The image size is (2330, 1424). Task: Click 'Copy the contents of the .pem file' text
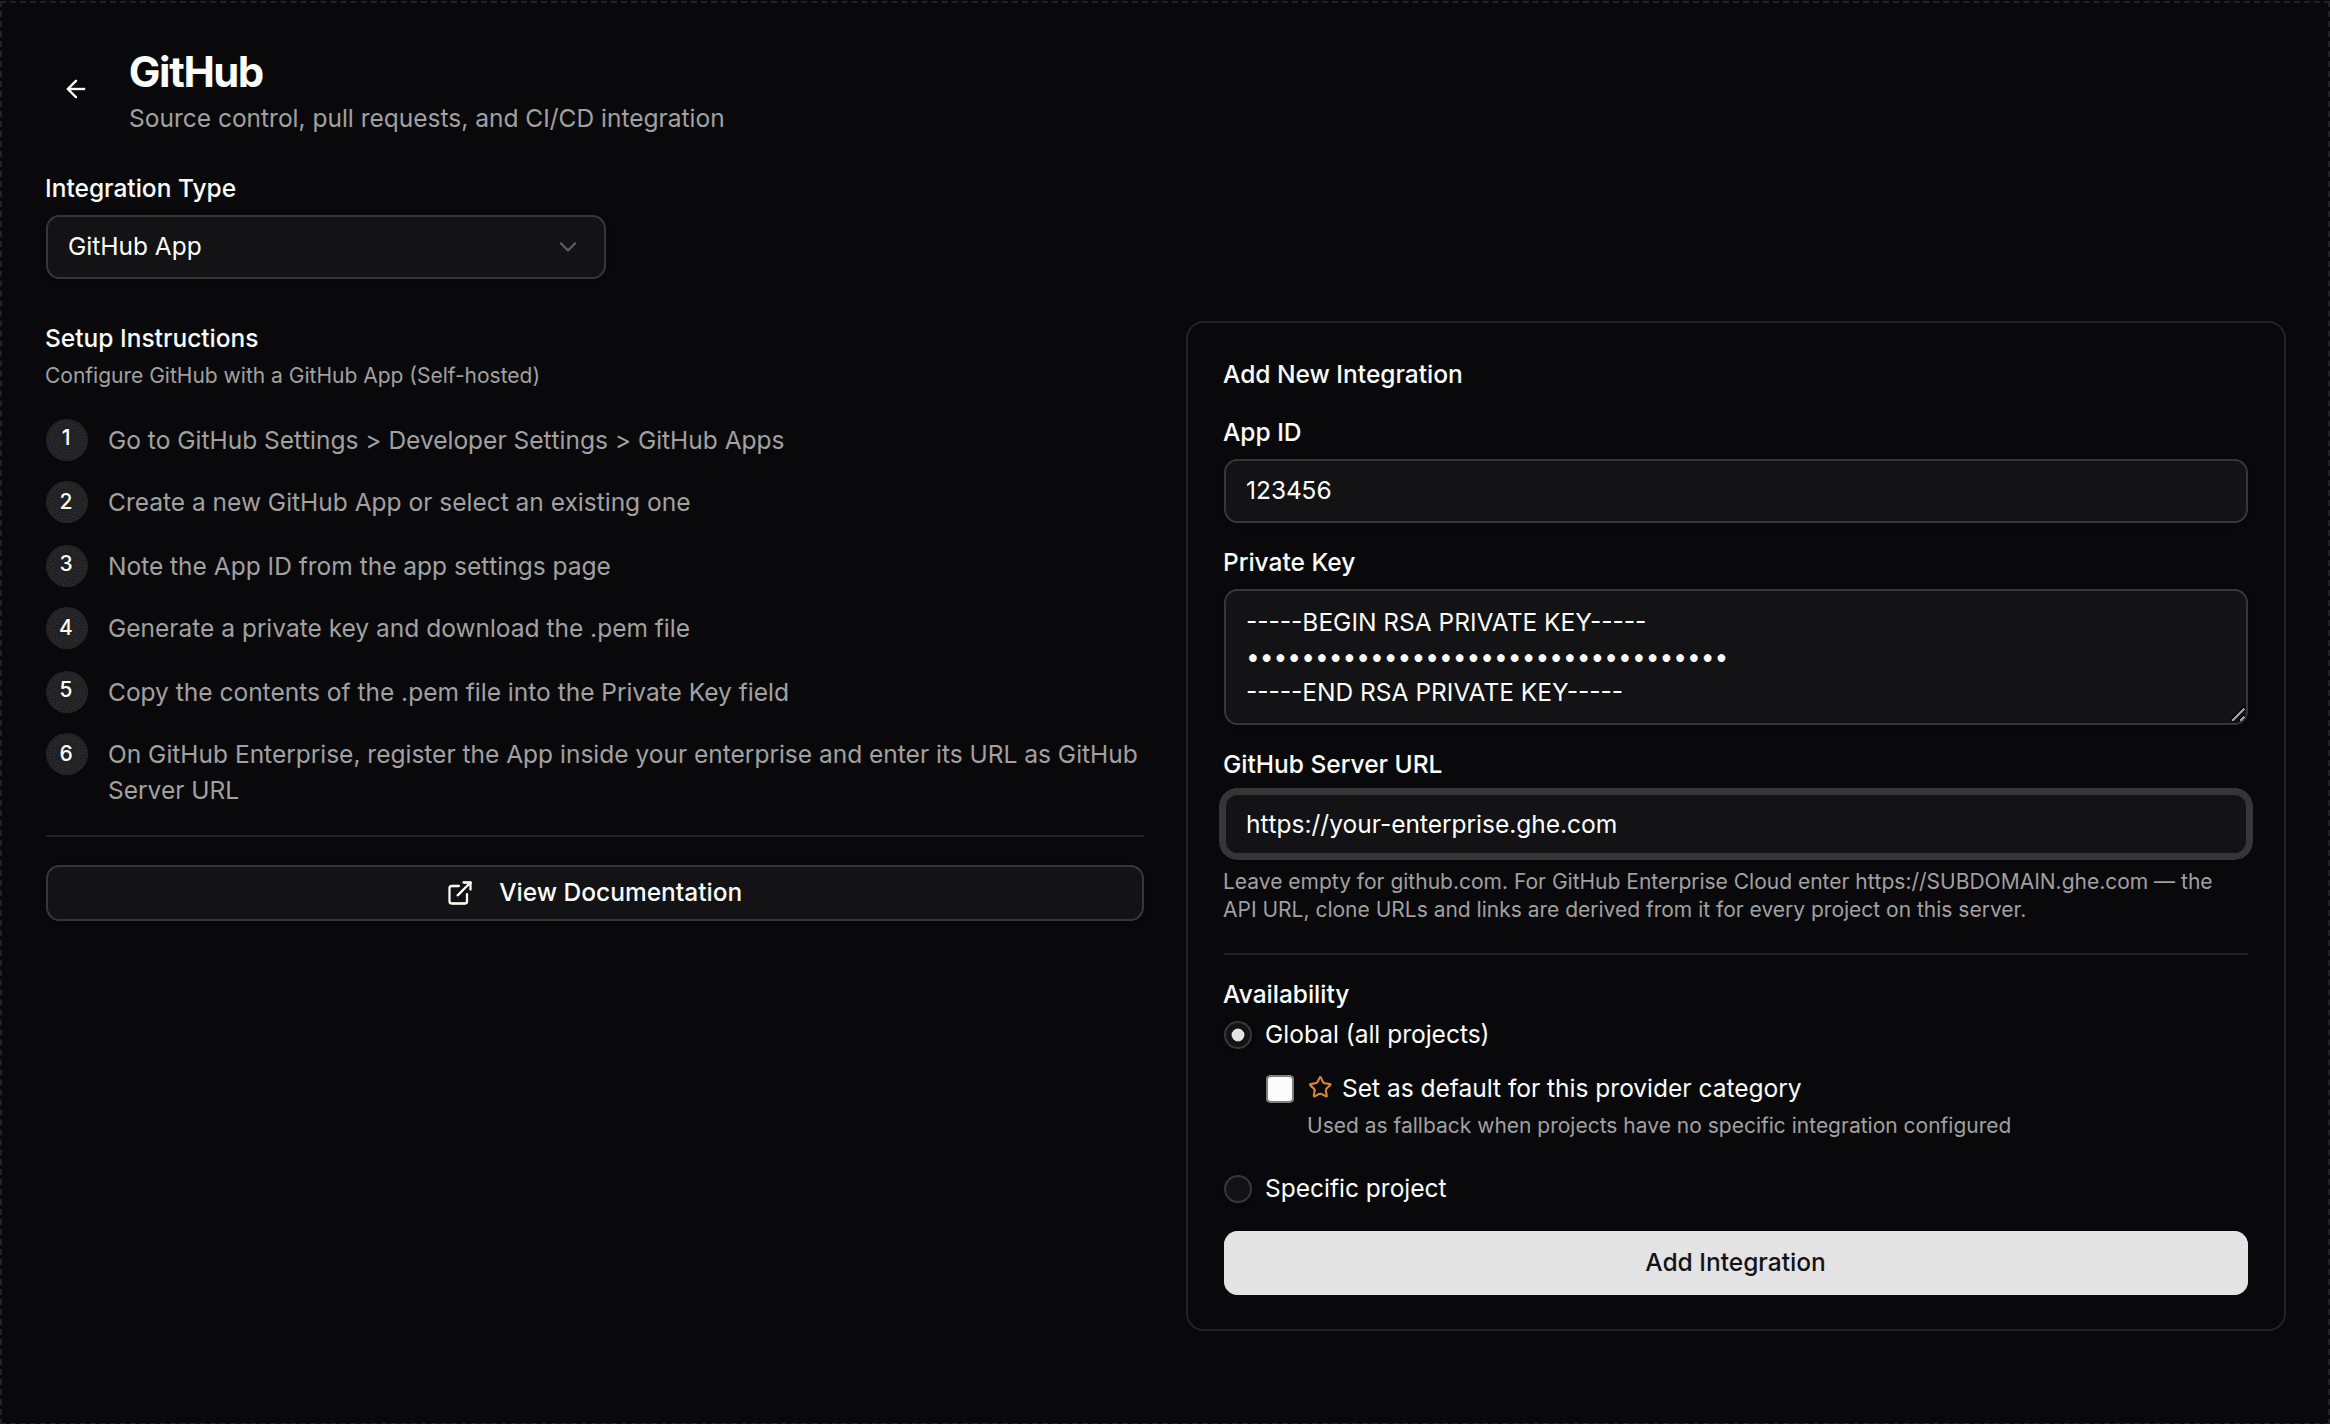click(x=448, y=693)
